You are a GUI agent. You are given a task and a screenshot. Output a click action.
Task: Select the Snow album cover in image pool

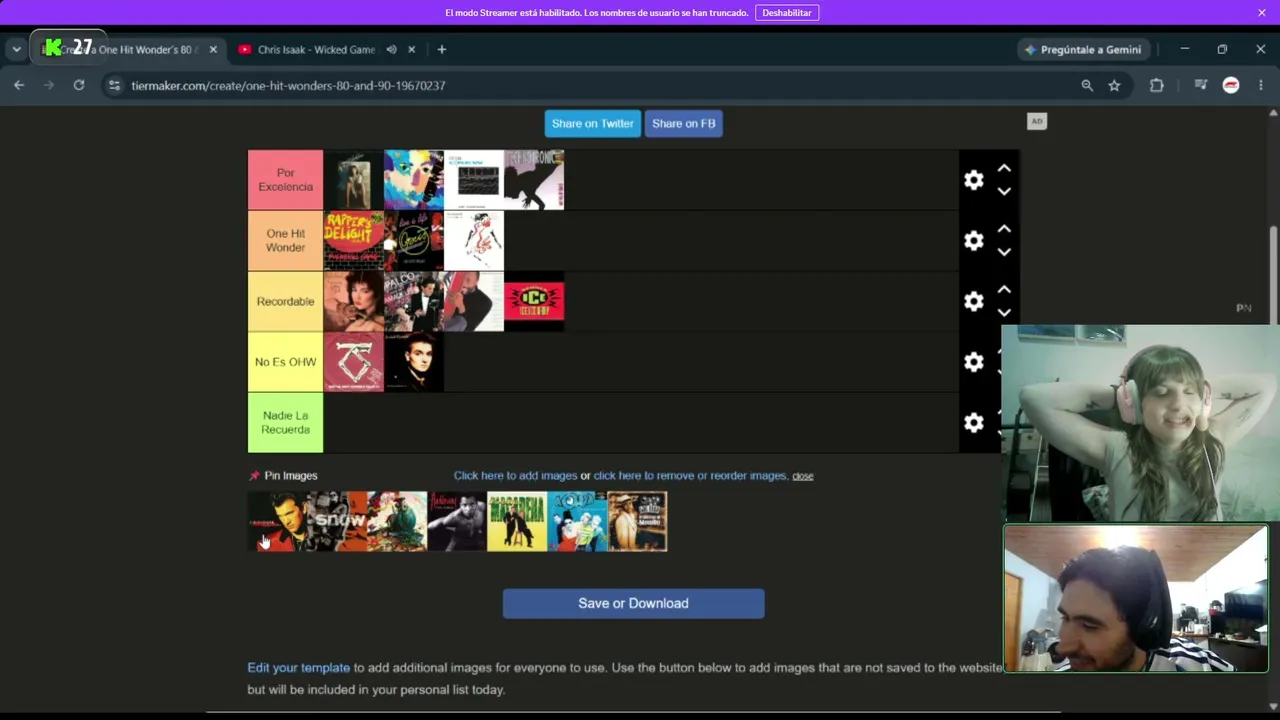tap(337, 521)
